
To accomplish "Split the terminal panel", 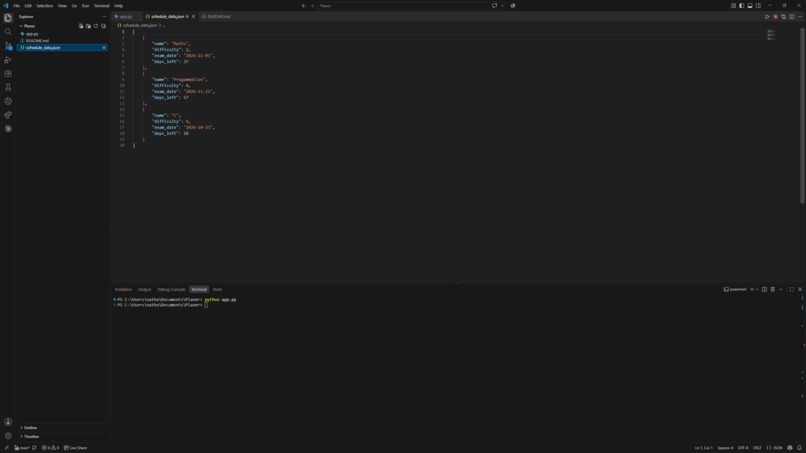I will click(x=764, y=289).
